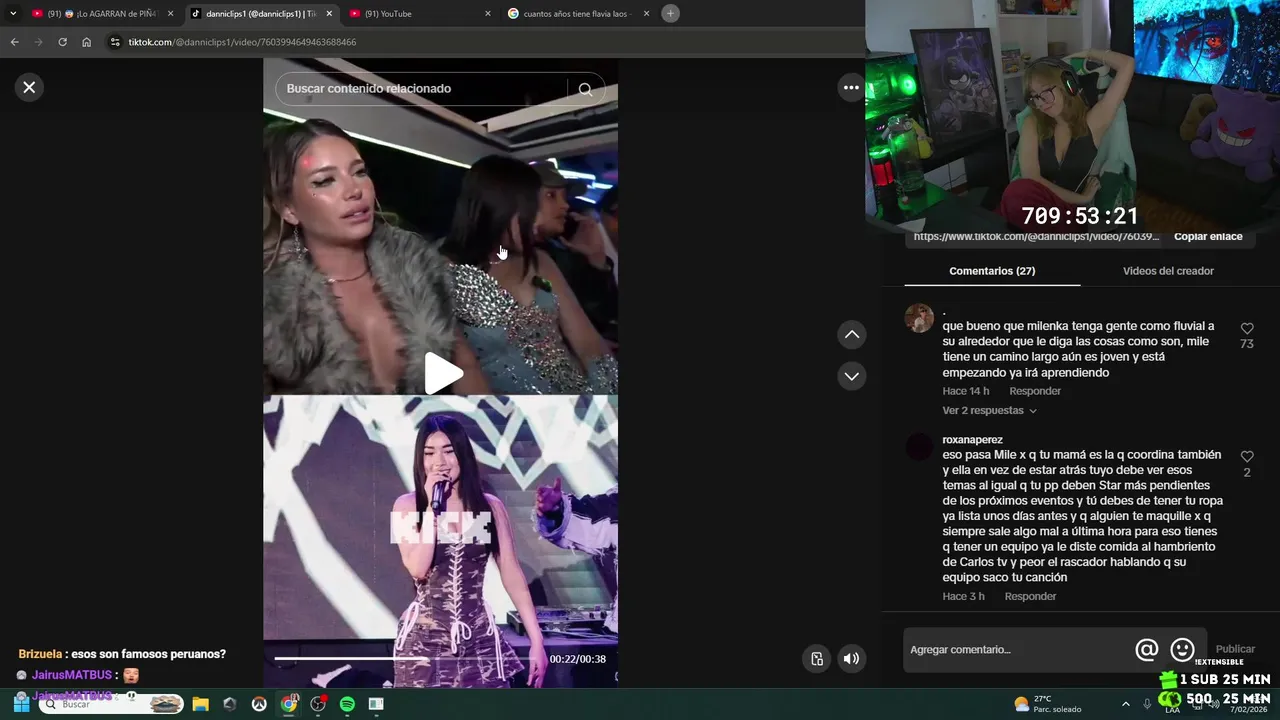The height and width of the screenshot is (720, 1280).
Task: Click the tiktok.com URL address bar
Action: 242,42
